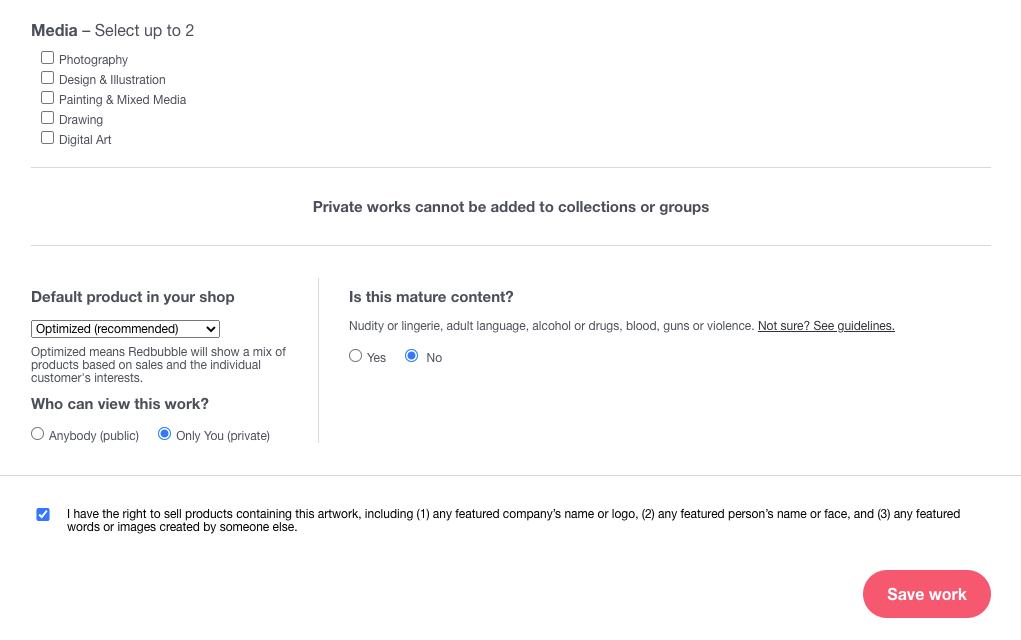Image resolution: width=1021 pixels, height=640 pixels.
Task: Click the rights agreement statement text
Action: point(513,520)
